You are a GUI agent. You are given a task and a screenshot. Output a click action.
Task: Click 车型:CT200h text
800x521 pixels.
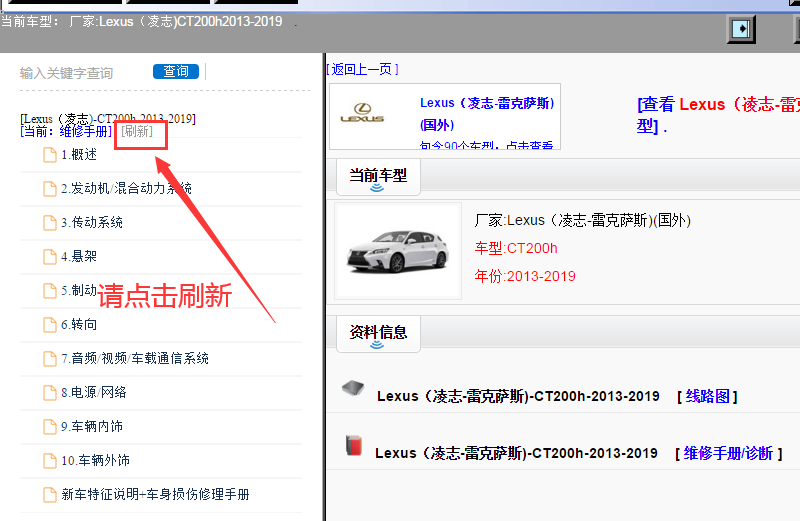click(516, 249)
